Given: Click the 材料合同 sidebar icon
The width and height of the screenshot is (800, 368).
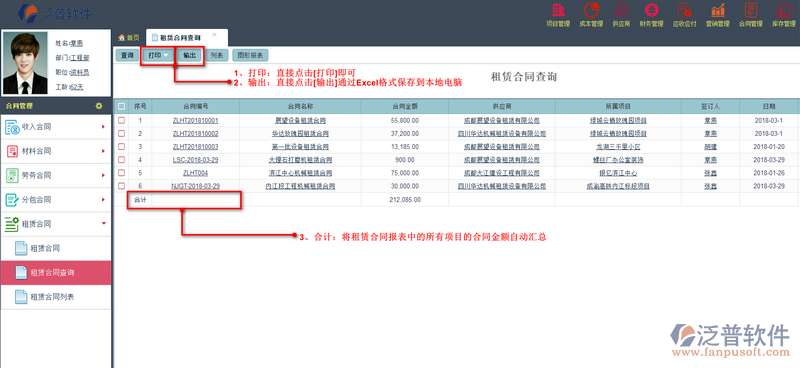Looking at the screenshot, I should coord(12,151).
